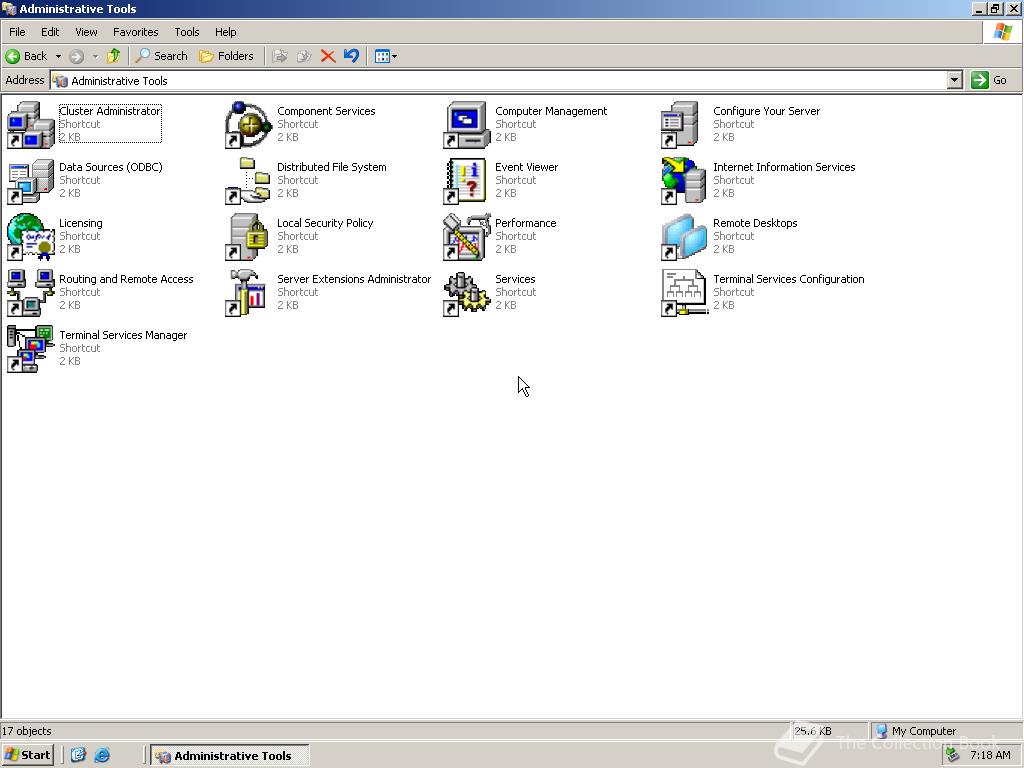Click the Copy To toolbar icon
This screenshot has height=768, width=1024.
tap(304, 56)
